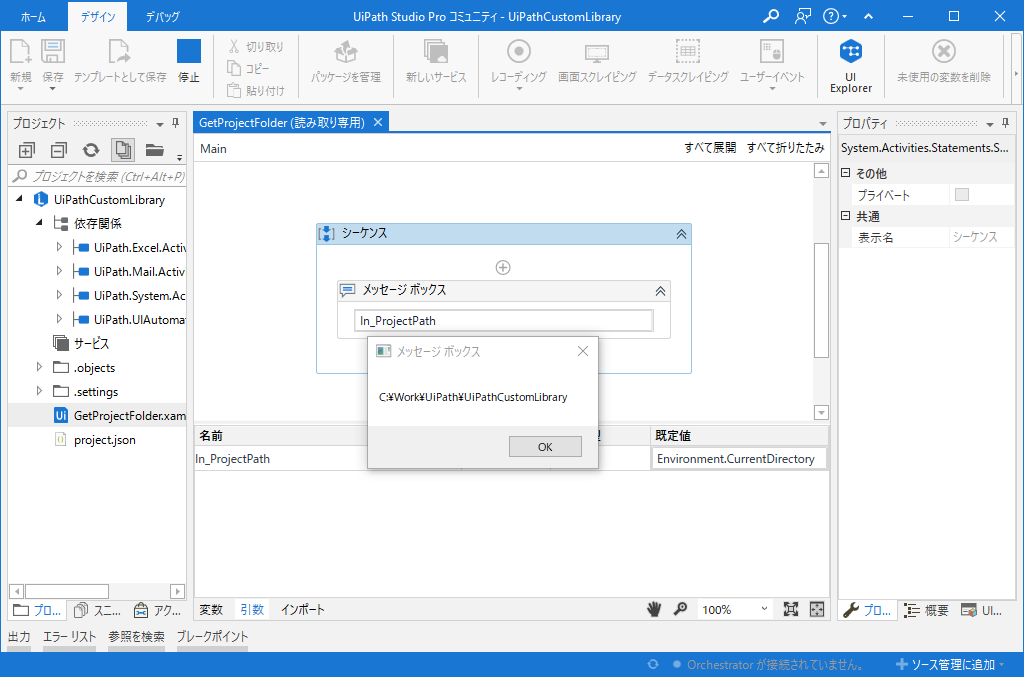
Task: Activate the pan hand tool
Action: coord(654,609)
